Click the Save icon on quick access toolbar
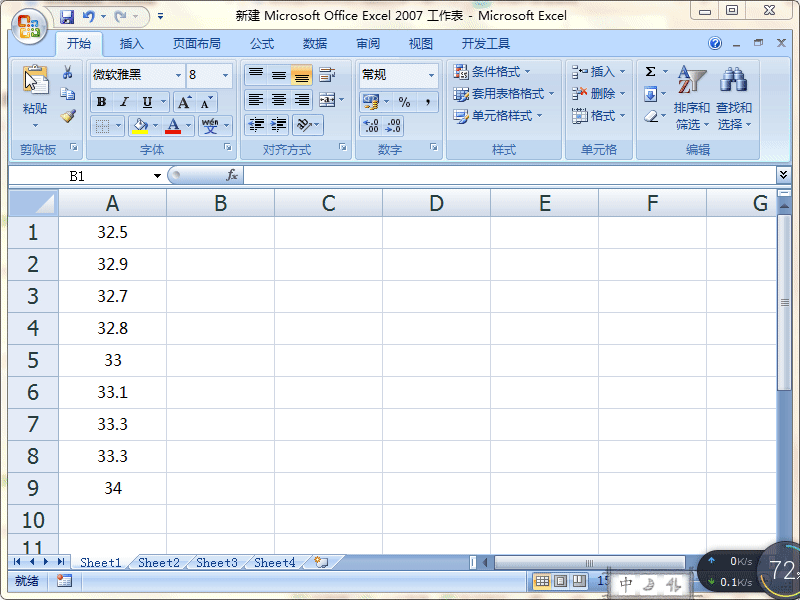The height and width of the screenshot is (600, 800). pos(67,16)
